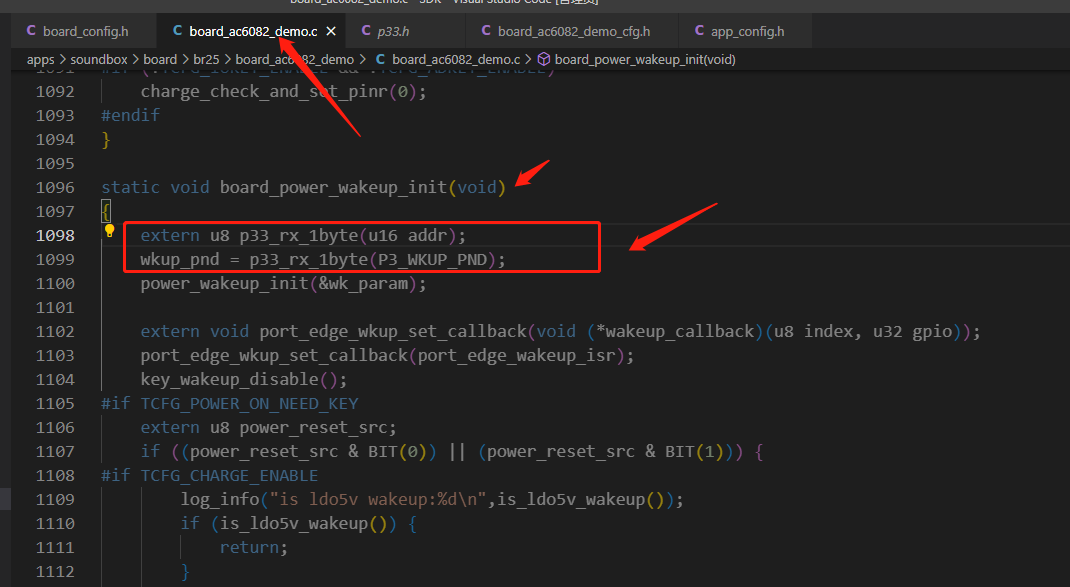
Task: Click the TCFG_POWER_ON_NEED_KEY macro
Action: point(249,403)
